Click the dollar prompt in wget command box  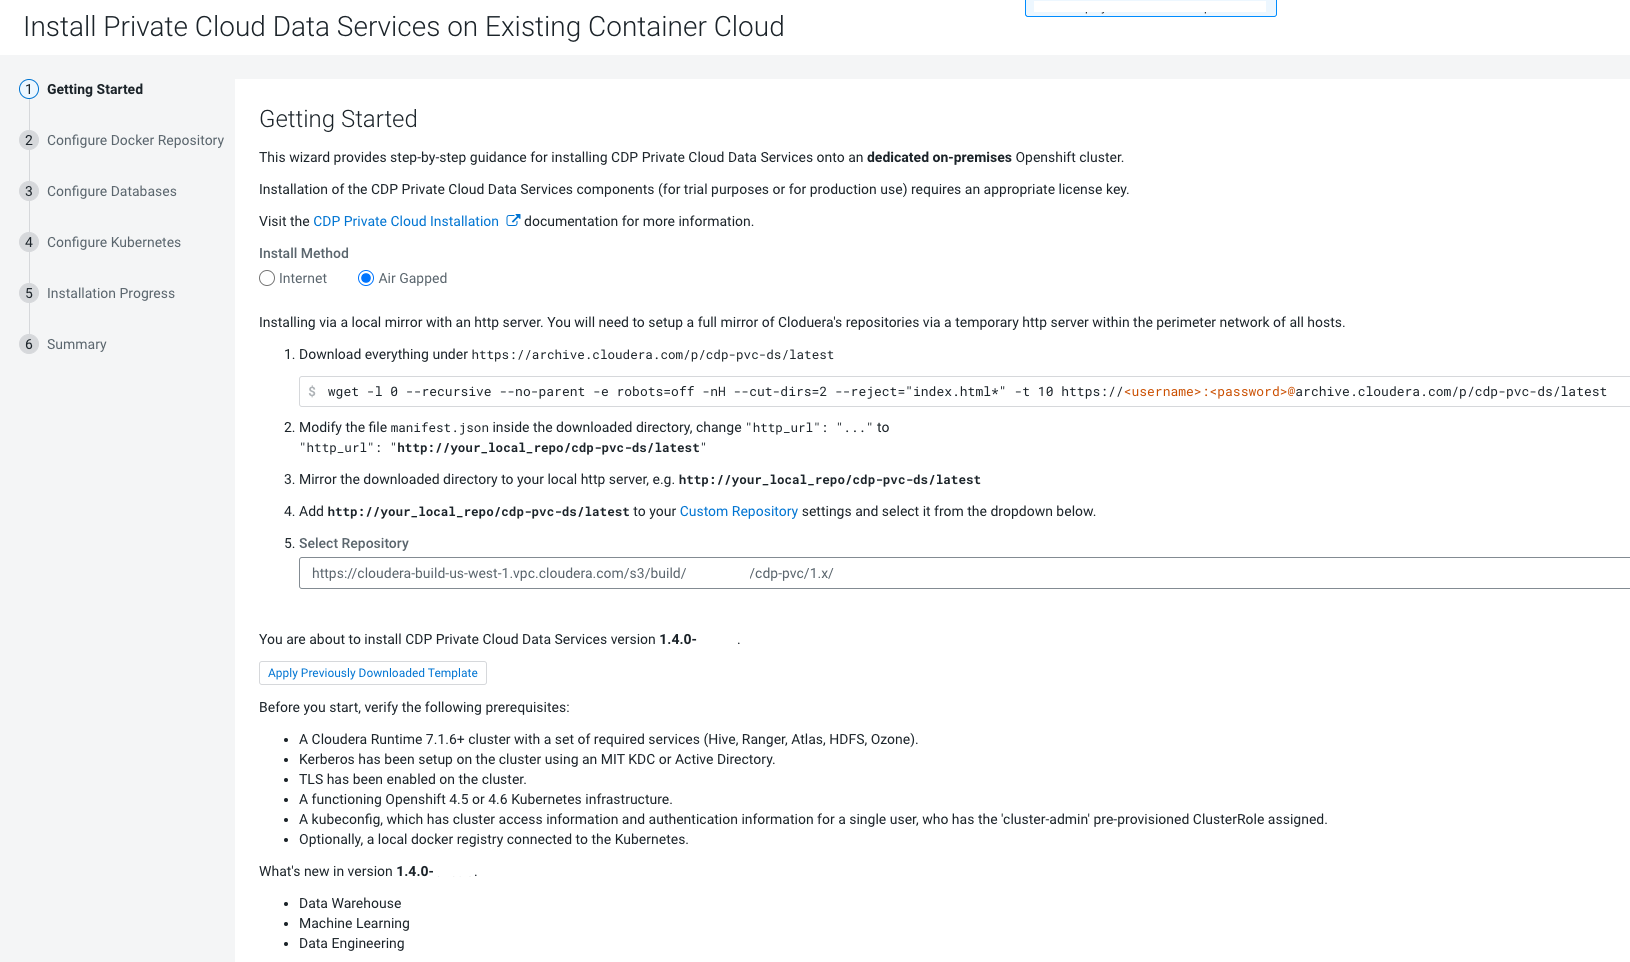click(x=312, y=392)
